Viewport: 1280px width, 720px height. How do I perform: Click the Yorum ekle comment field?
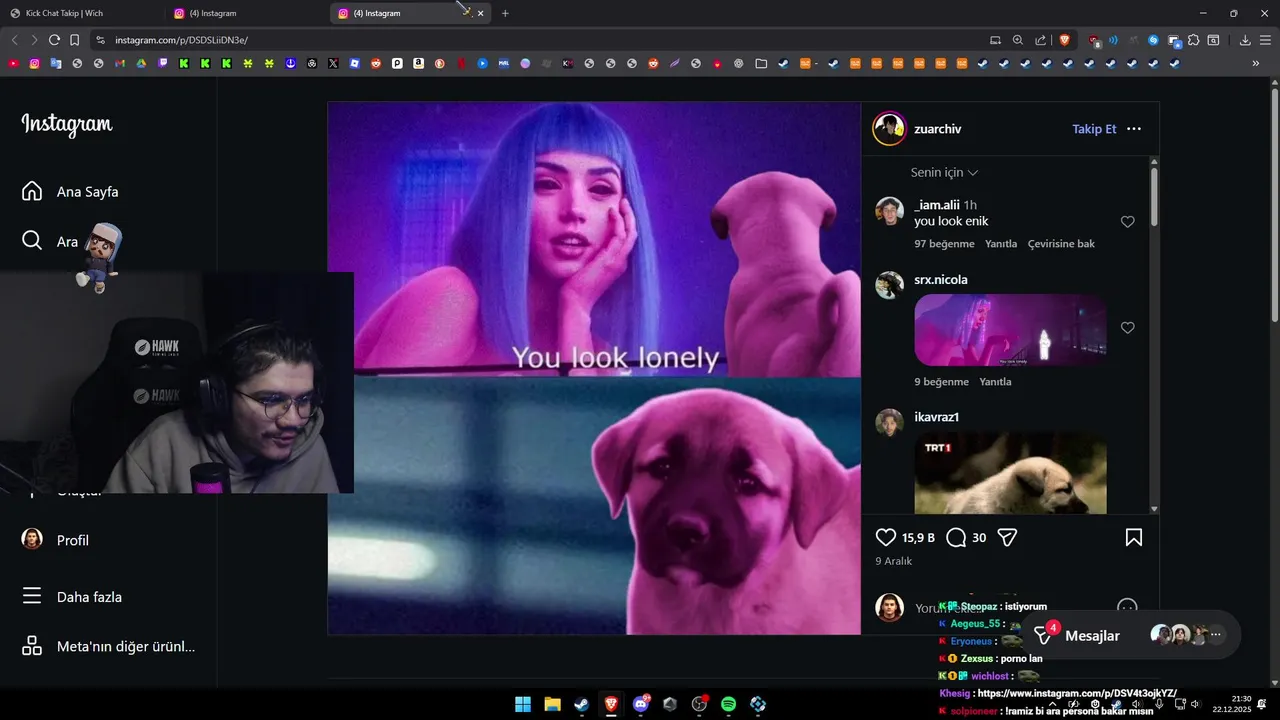click(1010, 607)
